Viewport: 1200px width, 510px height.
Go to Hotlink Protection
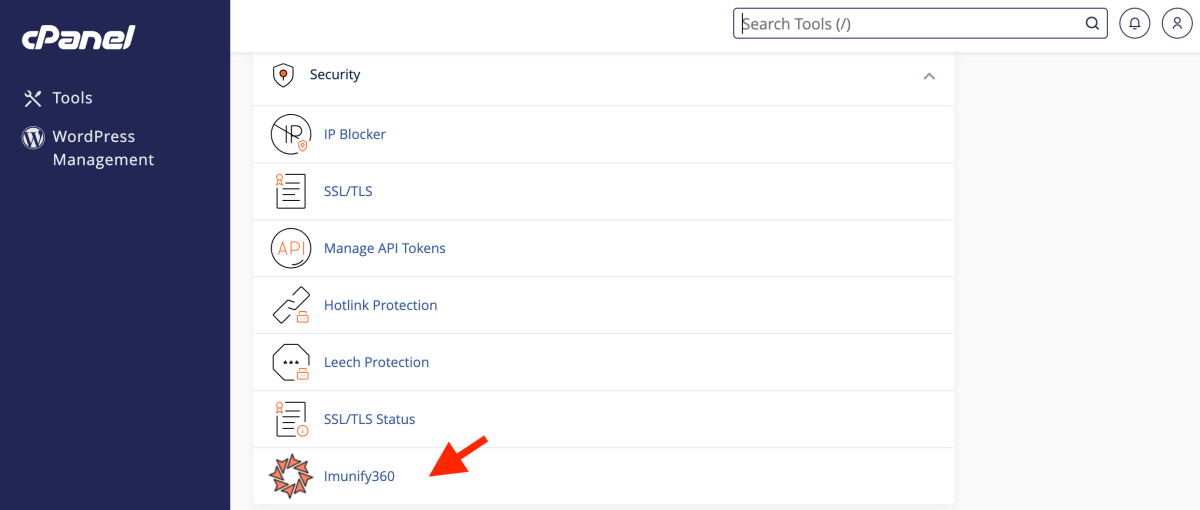coord(380,305)
